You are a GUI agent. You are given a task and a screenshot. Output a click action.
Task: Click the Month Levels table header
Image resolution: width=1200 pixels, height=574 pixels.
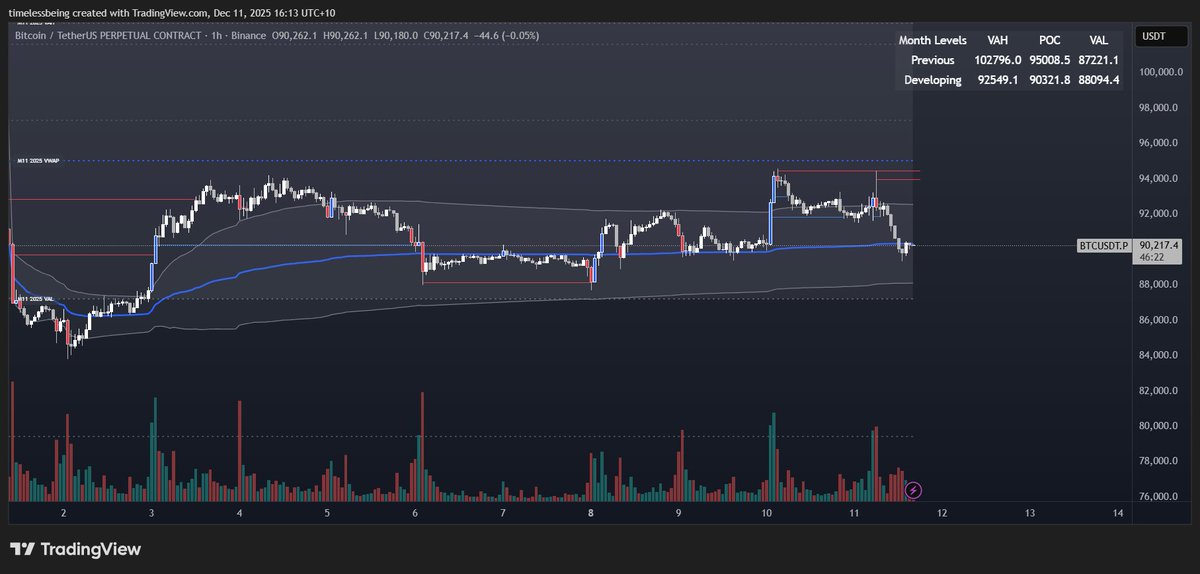pos(932,40)
